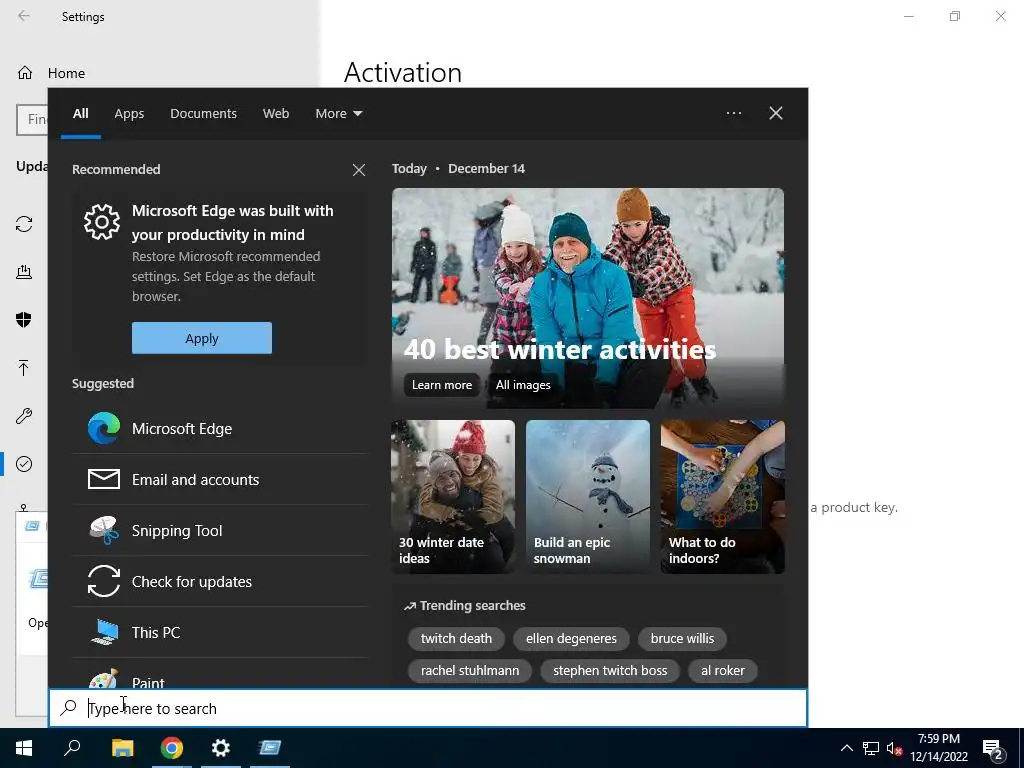Click back arrow in Settings window
Screen dimensions: 1024x768
[x=24, y=16]
